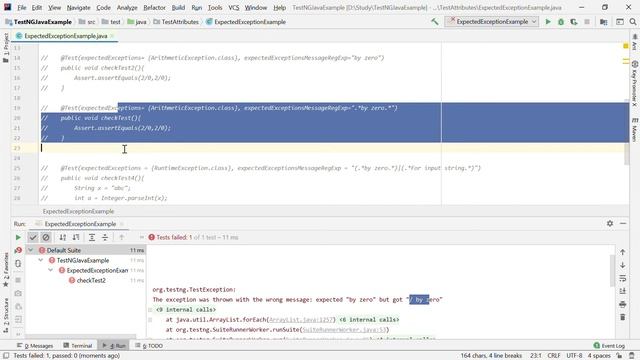Open the VCS menu
640x360 pixels.
point(233,7)
